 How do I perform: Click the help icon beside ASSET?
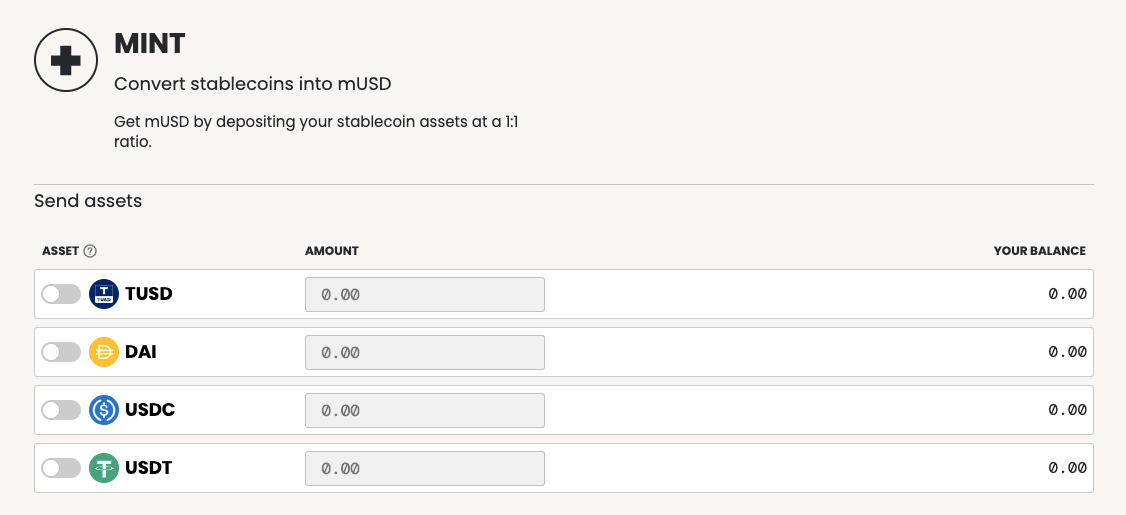click(x=90, y=251)
